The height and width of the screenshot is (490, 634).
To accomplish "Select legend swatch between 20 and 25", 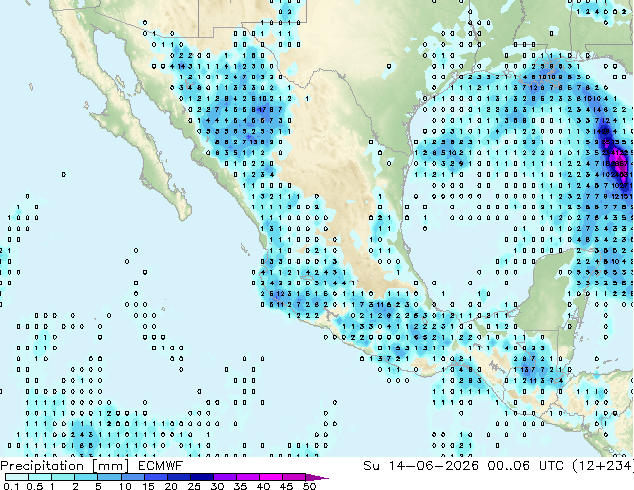I will pyautogui.click(x=178, y=477).
